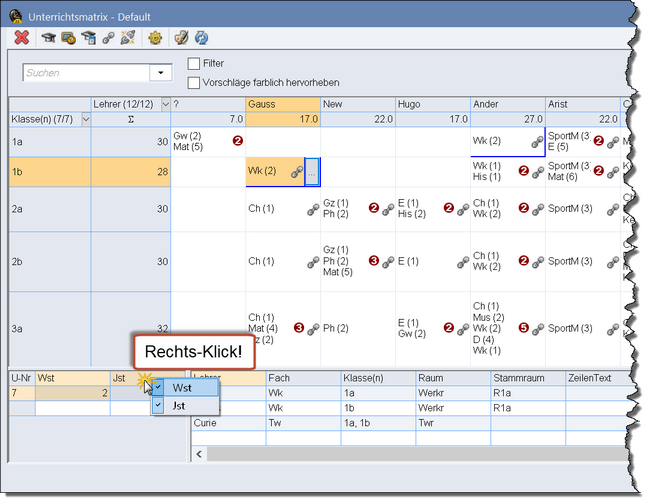Screen dimensions: 652x502
Task: Click the Raum column header
Action: tap(453, 378)
